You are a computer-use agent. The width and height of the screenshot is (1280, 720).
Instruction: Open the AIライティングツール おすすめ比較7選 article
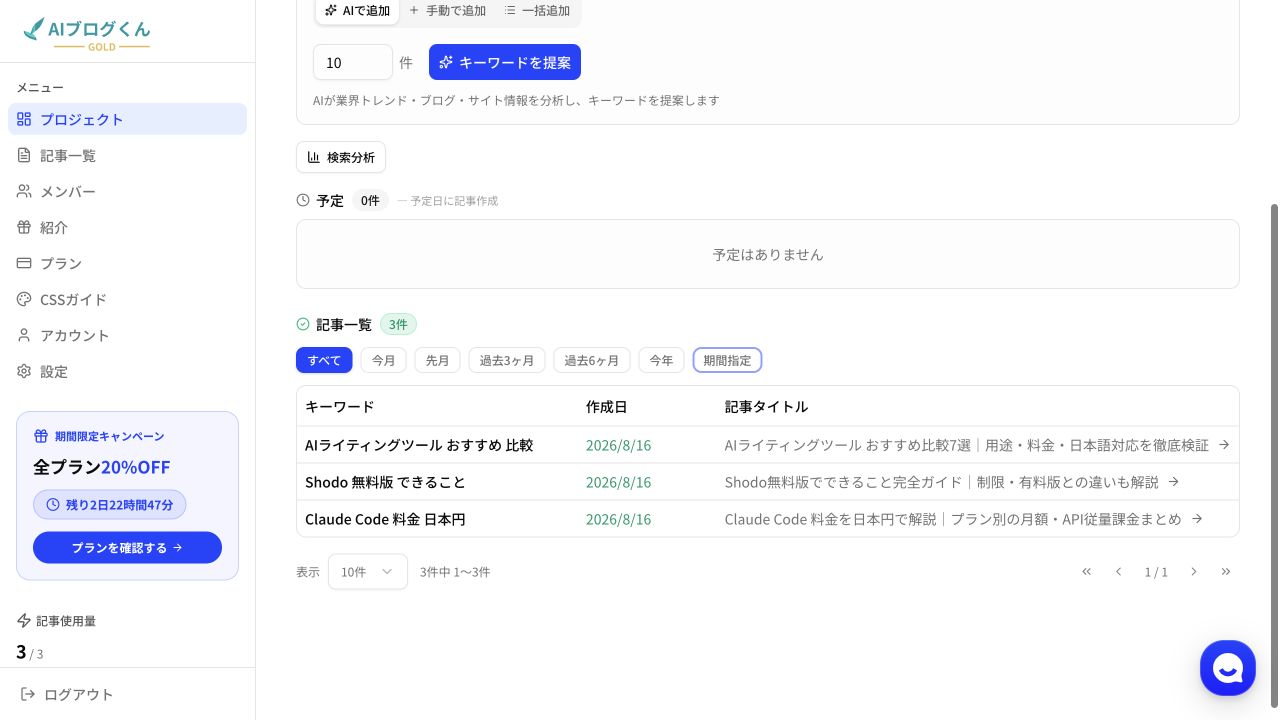click(x=977, y=445)
